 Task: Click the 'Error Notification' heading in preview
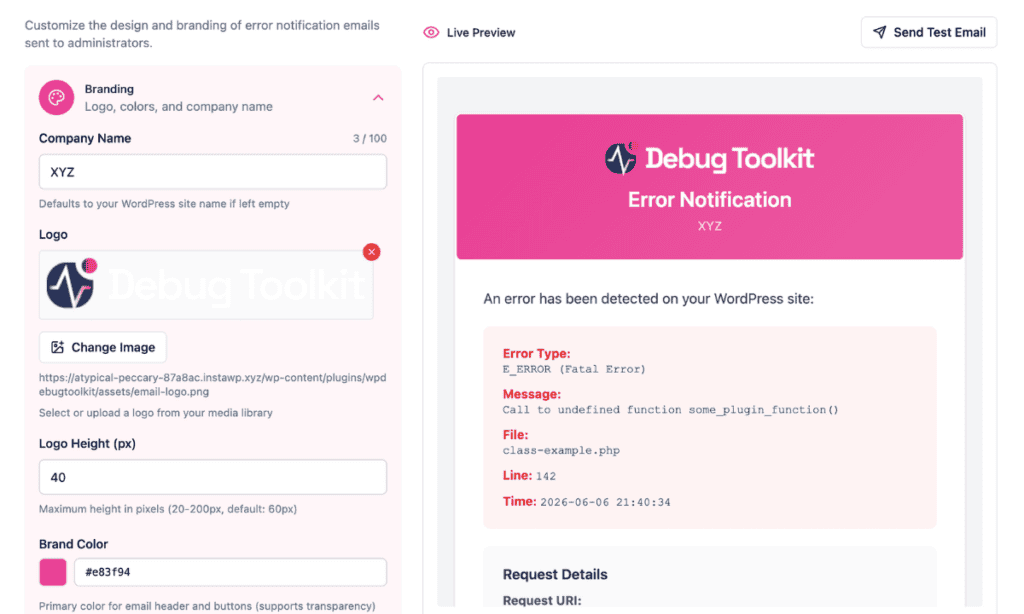[x=709, y=200]
